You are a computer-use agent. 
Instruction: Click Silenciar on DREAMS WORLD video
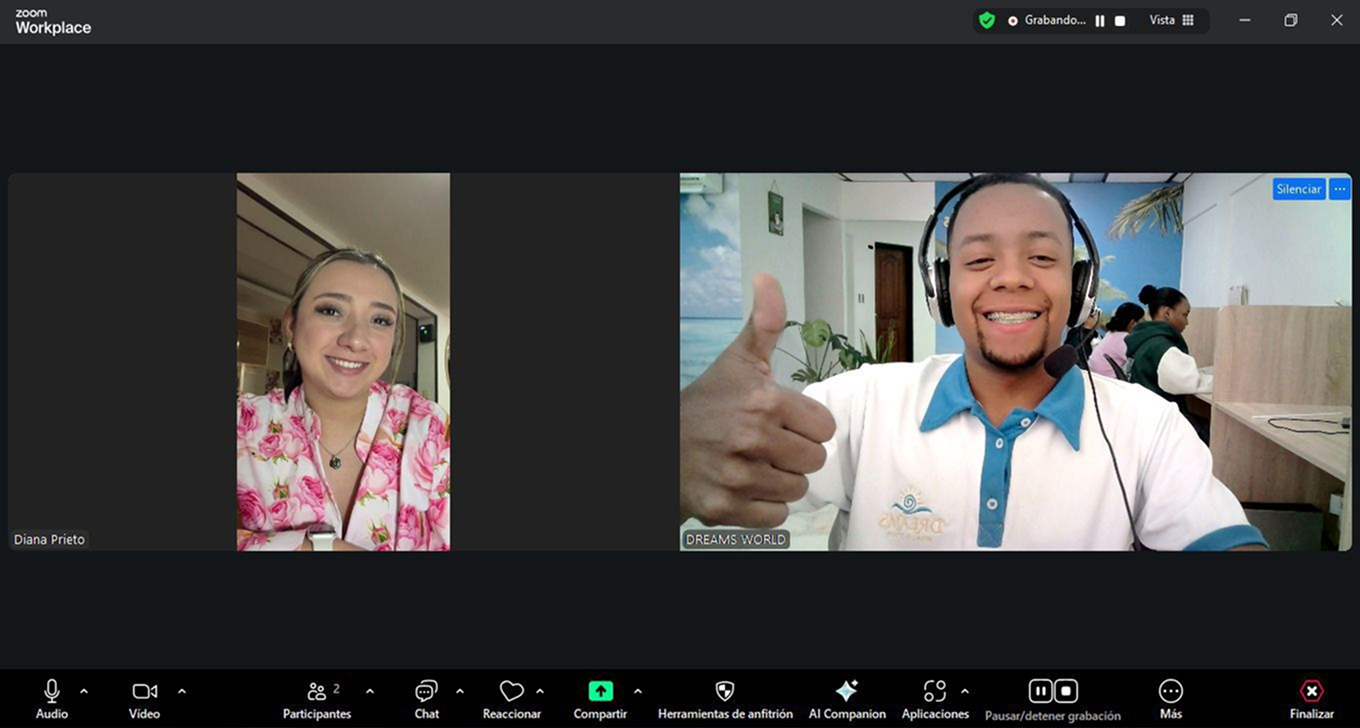click(1298, 189)
